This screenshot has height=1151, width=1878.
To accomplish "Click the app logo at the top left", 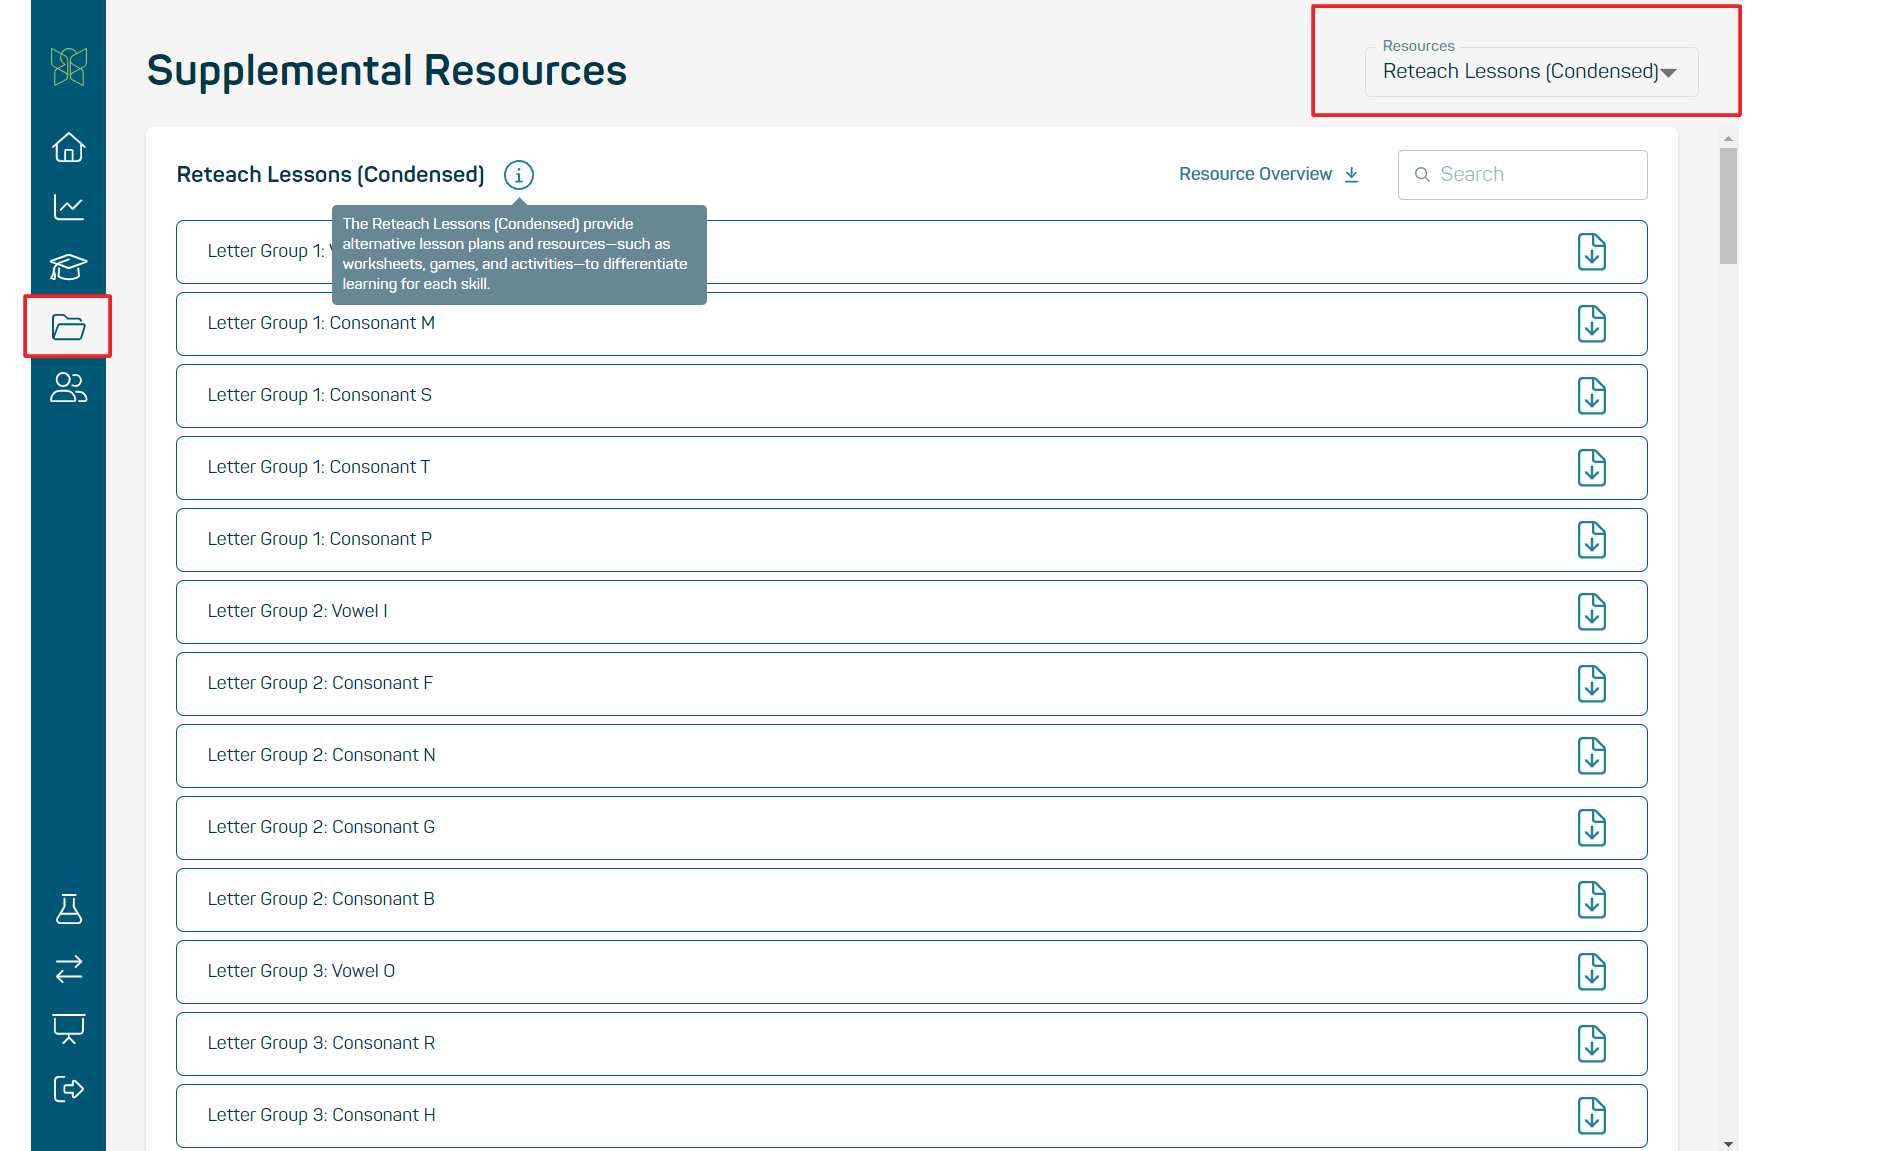I will (x=67, y=67).
